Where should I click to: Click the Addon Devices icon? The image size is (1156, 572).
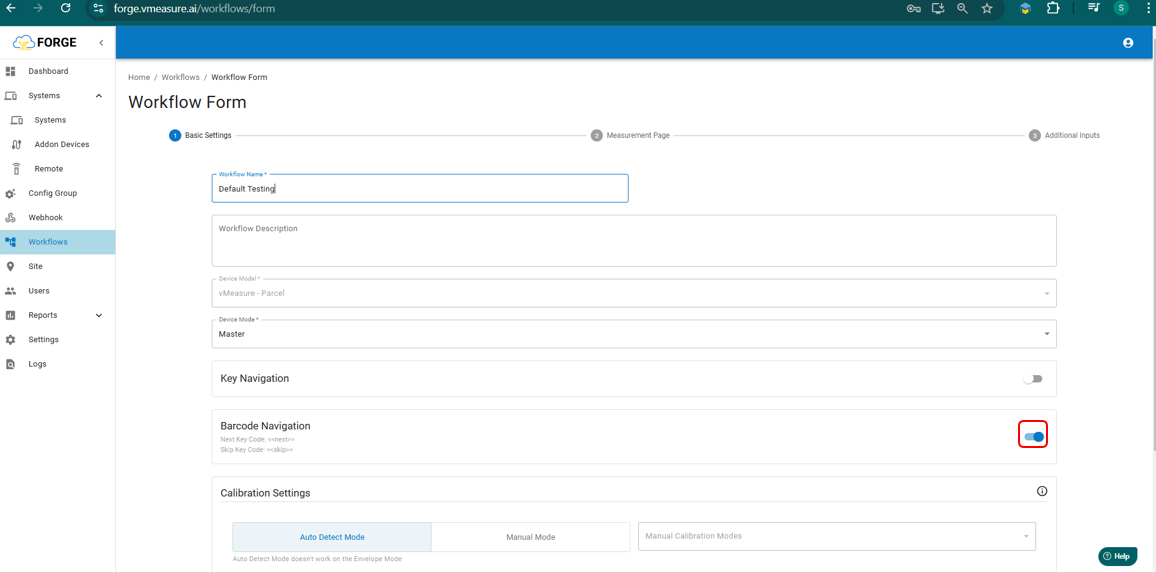[x=16, y=144]
